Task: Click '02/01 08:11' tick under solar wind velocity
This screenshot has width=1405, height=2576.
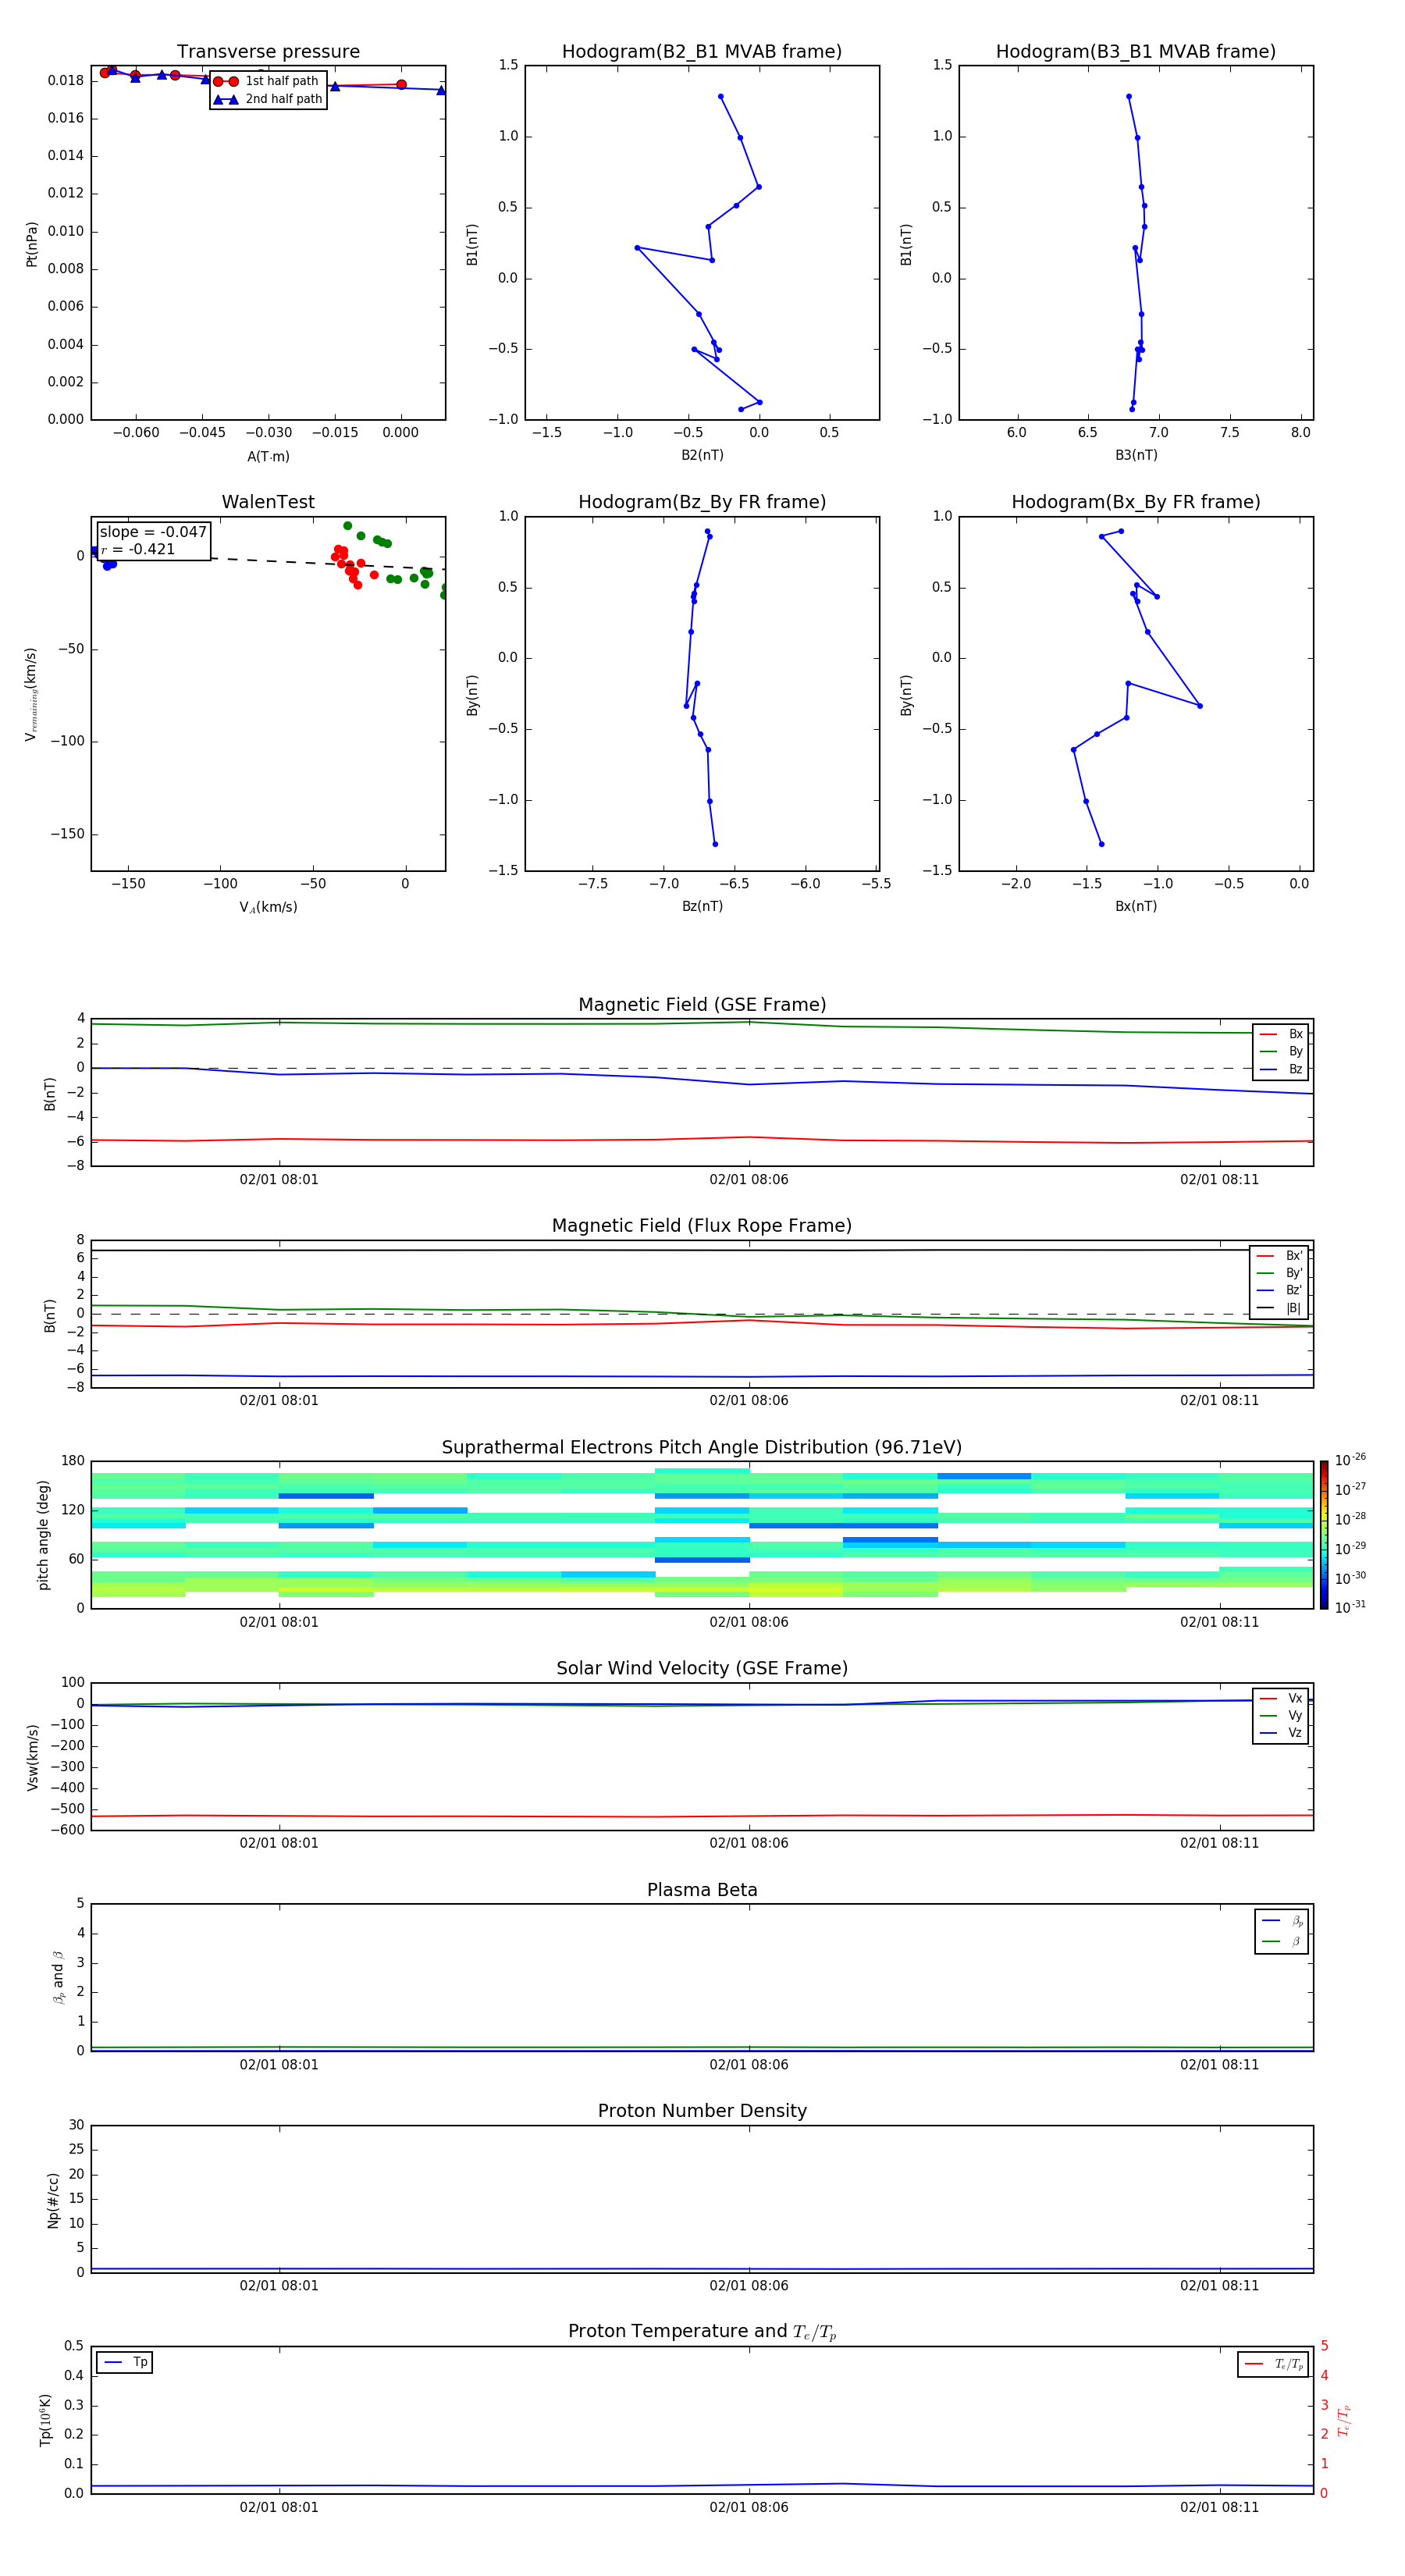Action: pos(1219,1843)
